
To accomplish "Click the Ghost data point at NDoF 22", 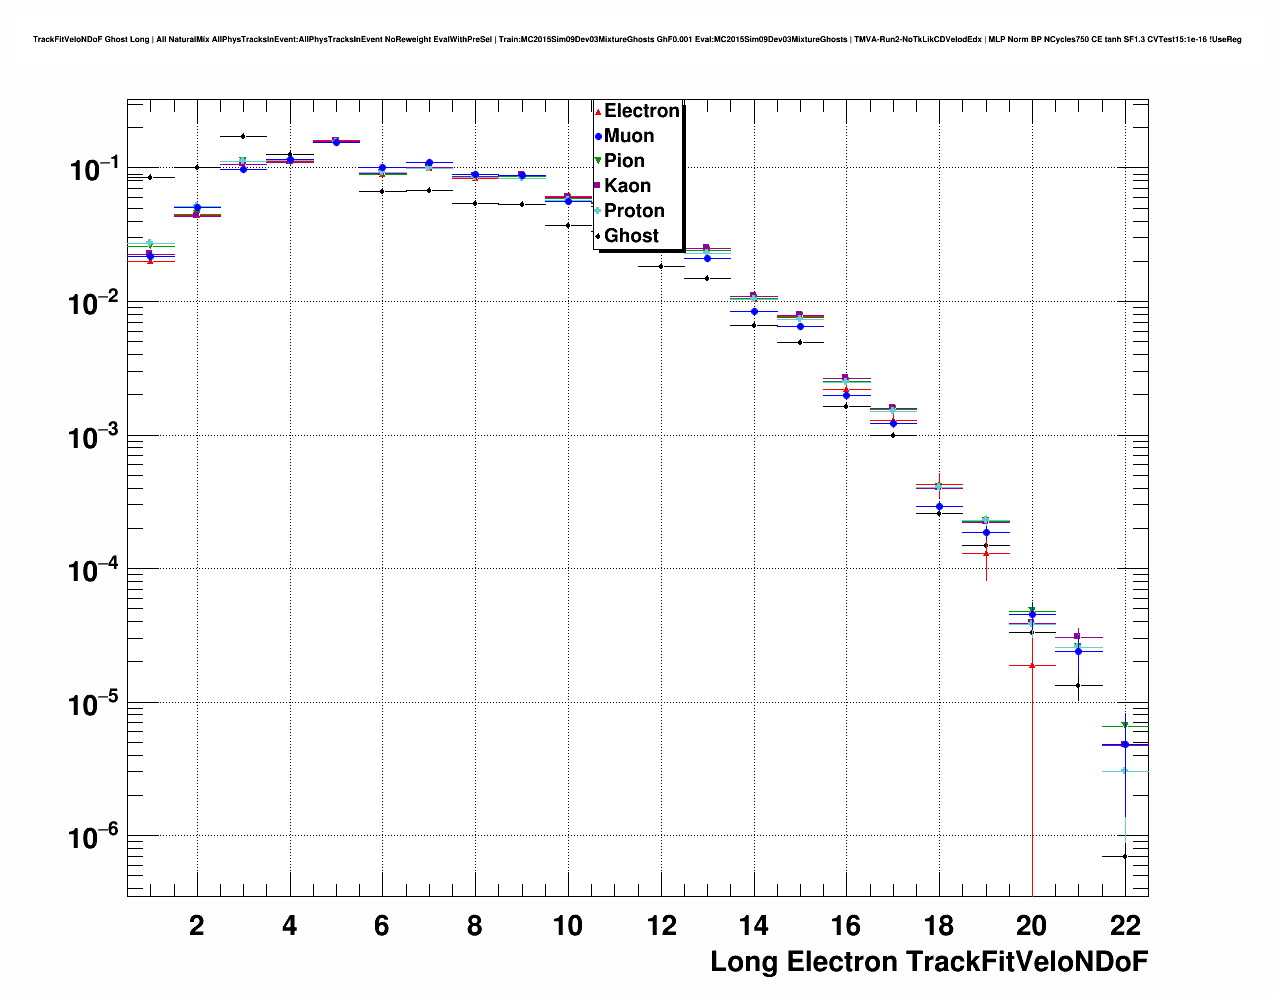I will coord(1125,856).
